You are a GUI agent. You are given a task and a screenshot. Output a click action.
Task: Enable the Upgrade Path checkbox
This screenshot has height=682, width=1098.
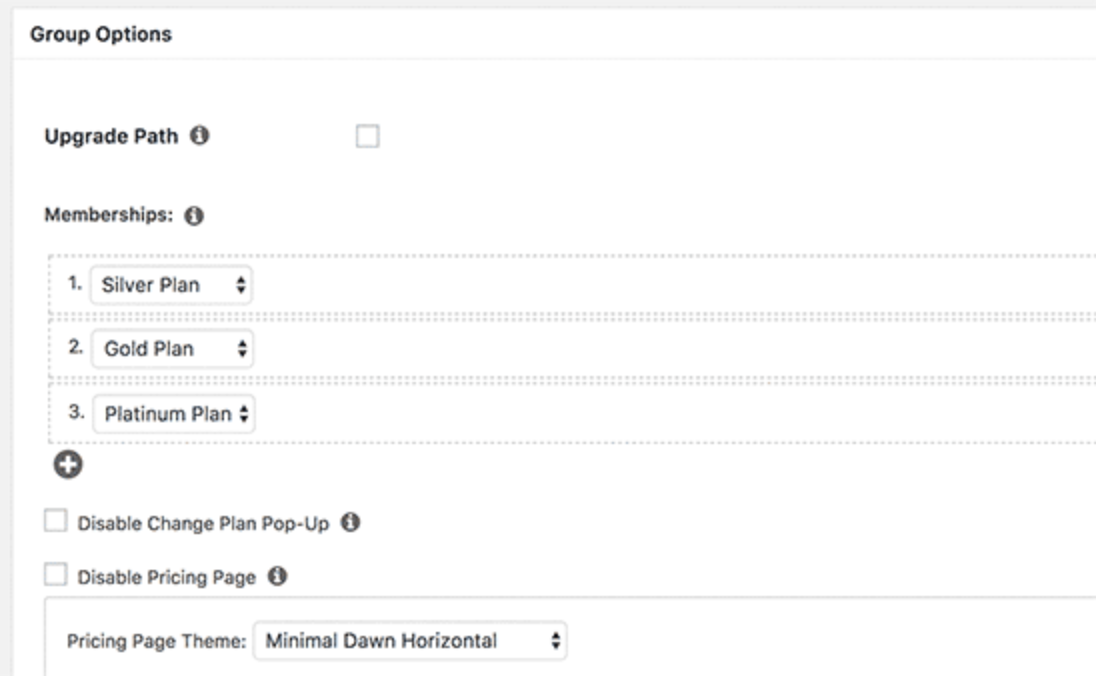point(367,137)
